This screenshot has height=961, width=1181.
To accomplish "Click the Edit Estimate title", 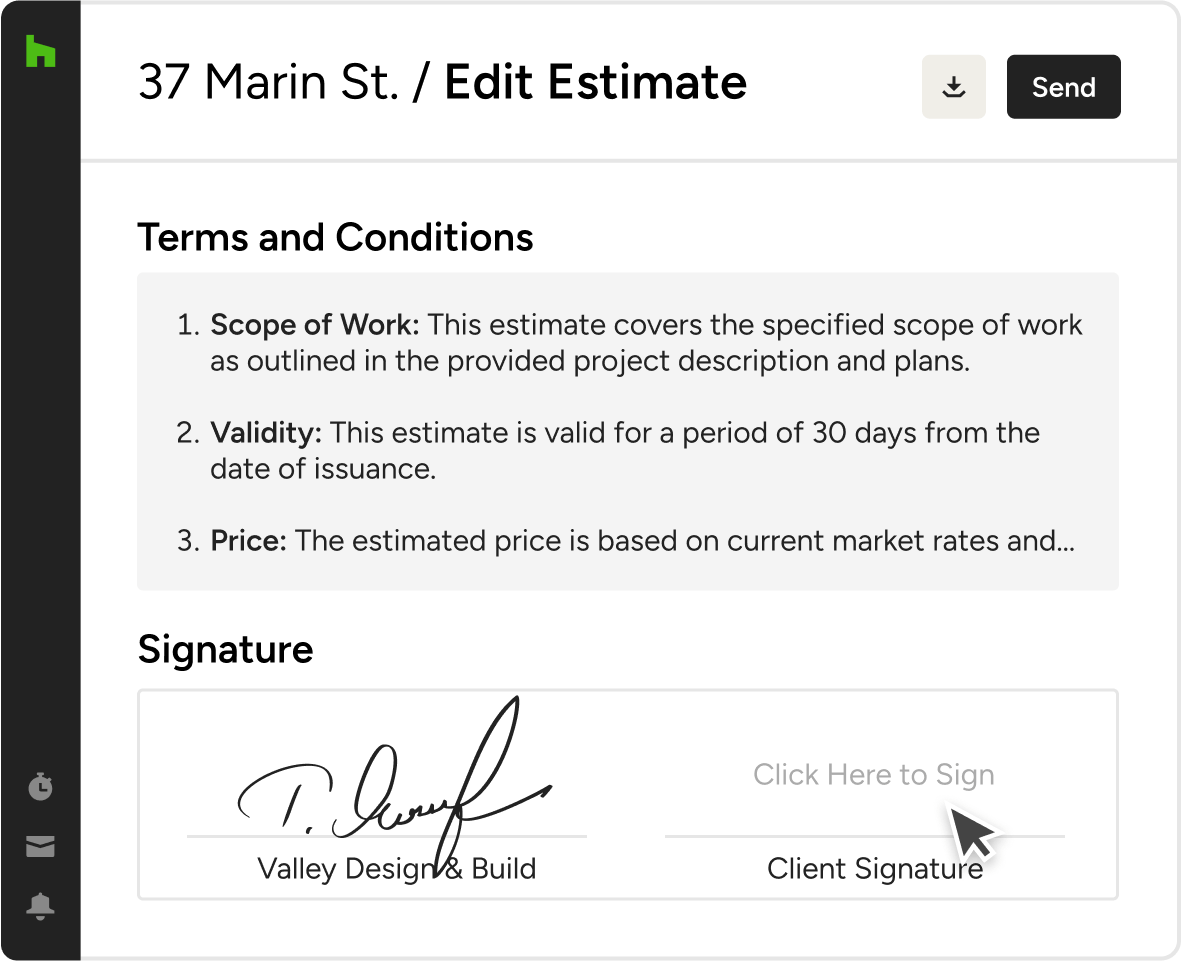I will click(x=595, y=81).
